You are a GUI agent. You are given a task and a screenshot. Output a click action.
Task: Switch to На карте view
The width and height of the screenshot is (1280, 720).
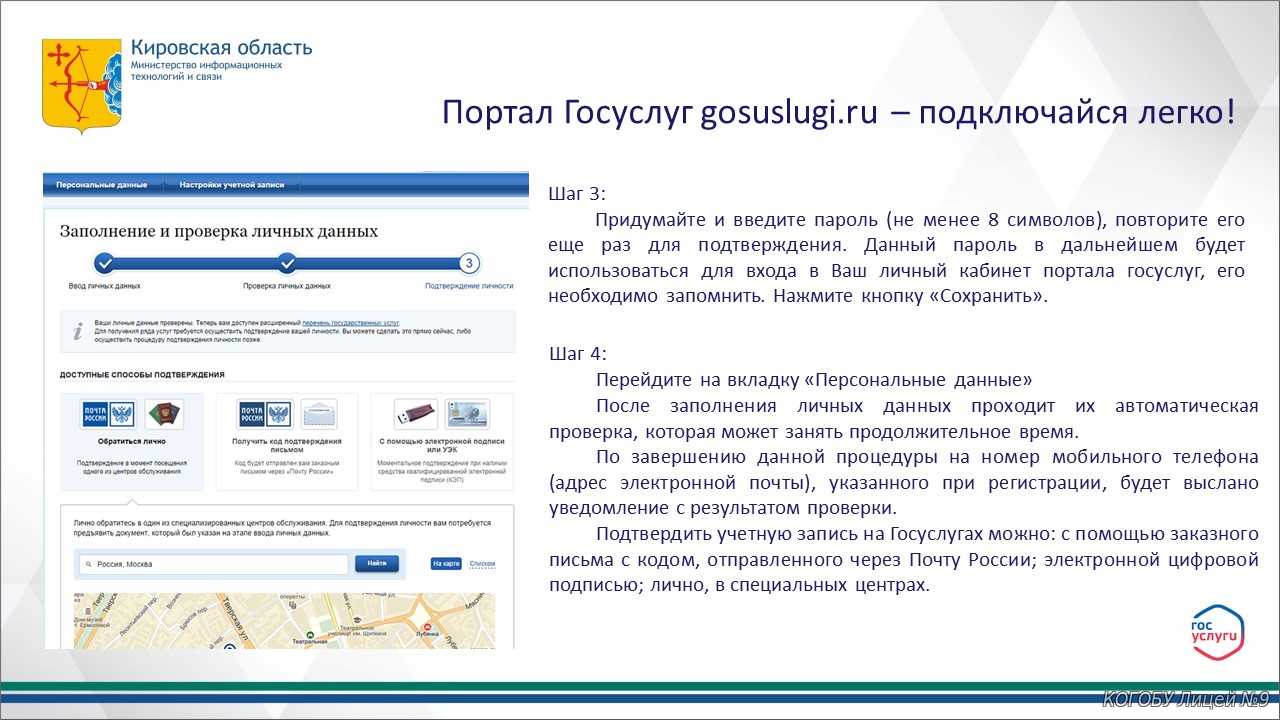(x=446, y=564)
